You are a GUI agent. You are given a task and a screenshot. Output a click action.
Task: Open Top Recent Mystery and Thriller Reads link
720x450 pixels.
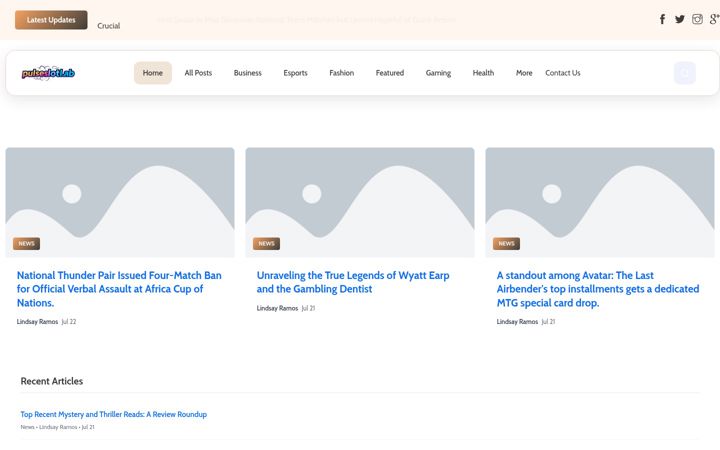point(113,414)
